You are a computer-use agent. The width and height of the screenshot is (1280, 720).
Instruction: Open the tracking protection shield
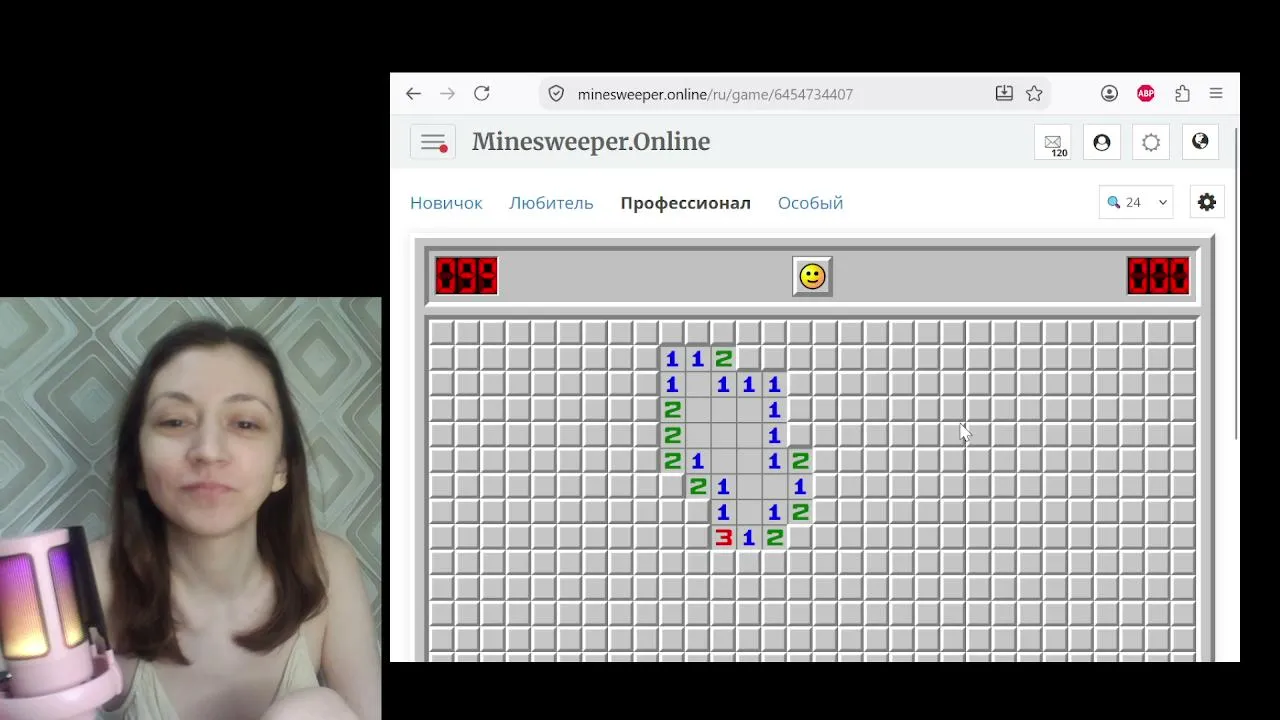[556, 94]
